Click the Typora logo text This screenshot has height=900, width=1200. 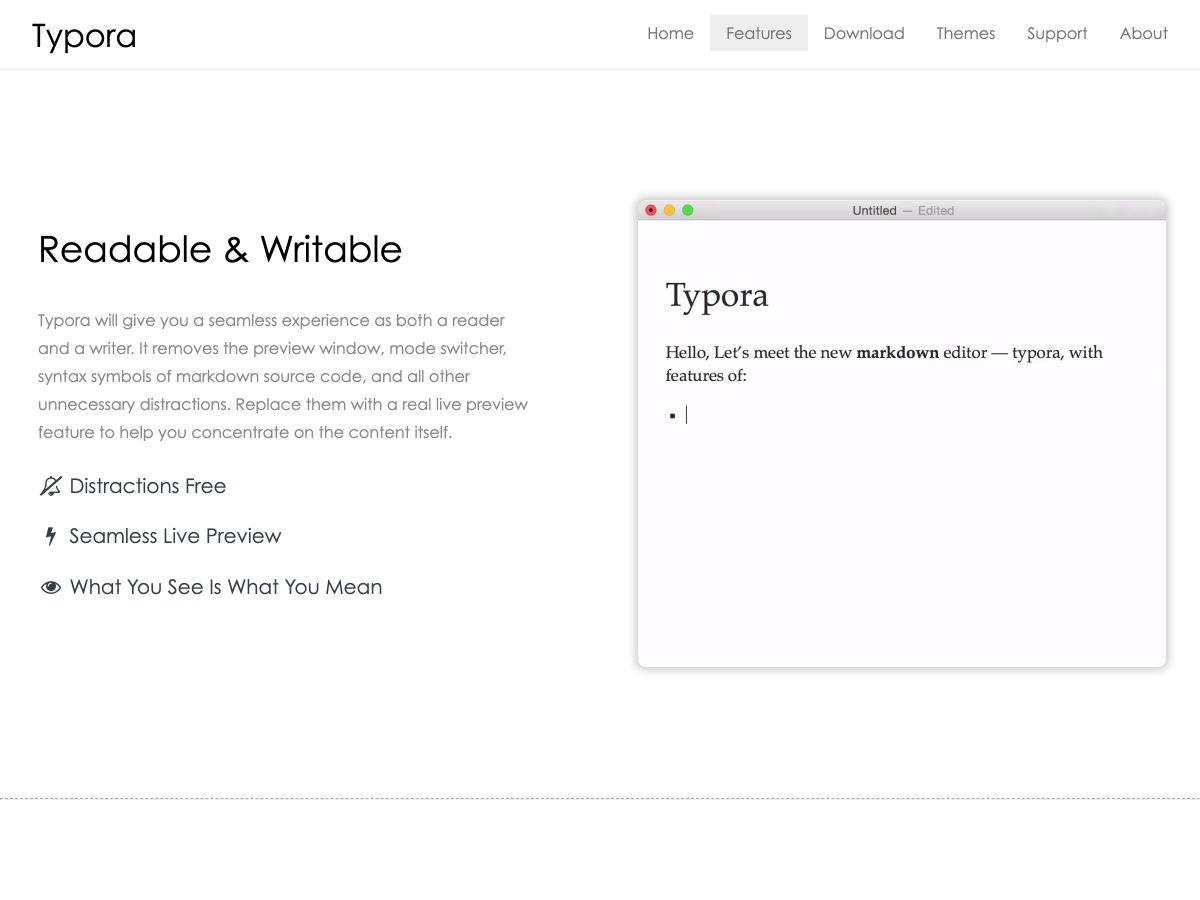84,36
